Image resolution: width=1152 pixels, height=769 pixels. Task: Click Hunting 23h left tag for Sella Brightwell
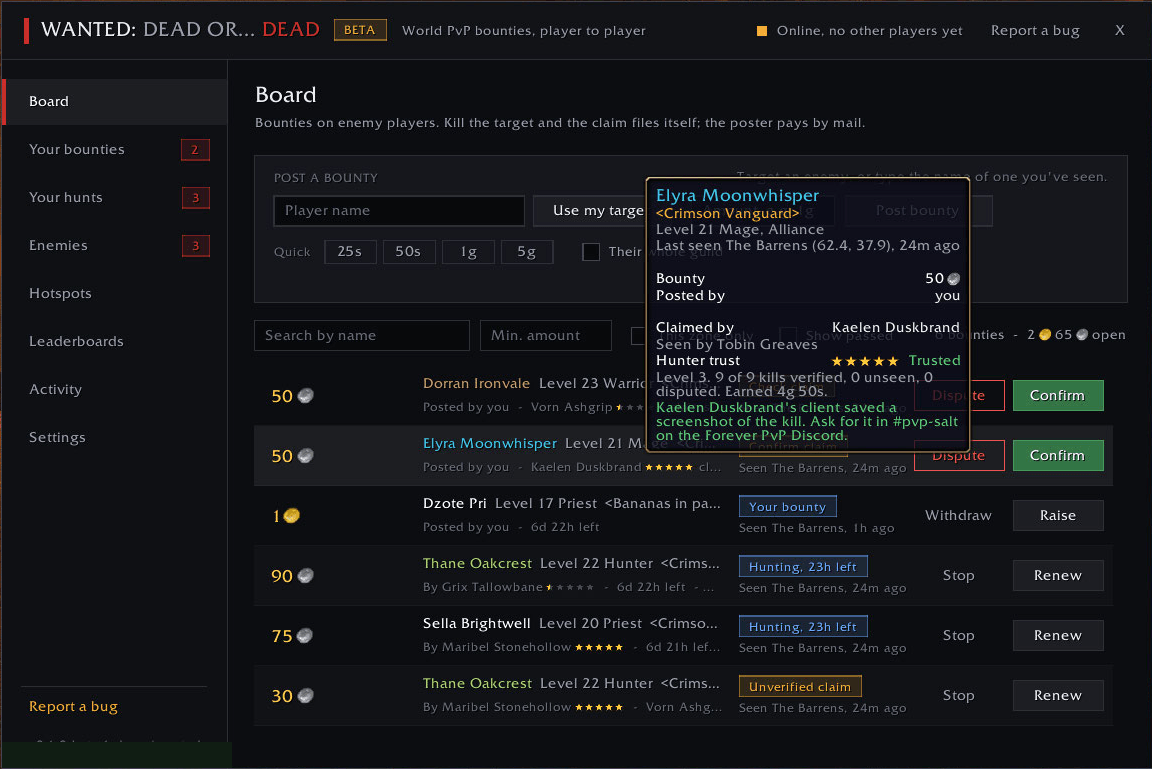click(x=803, y=627)
